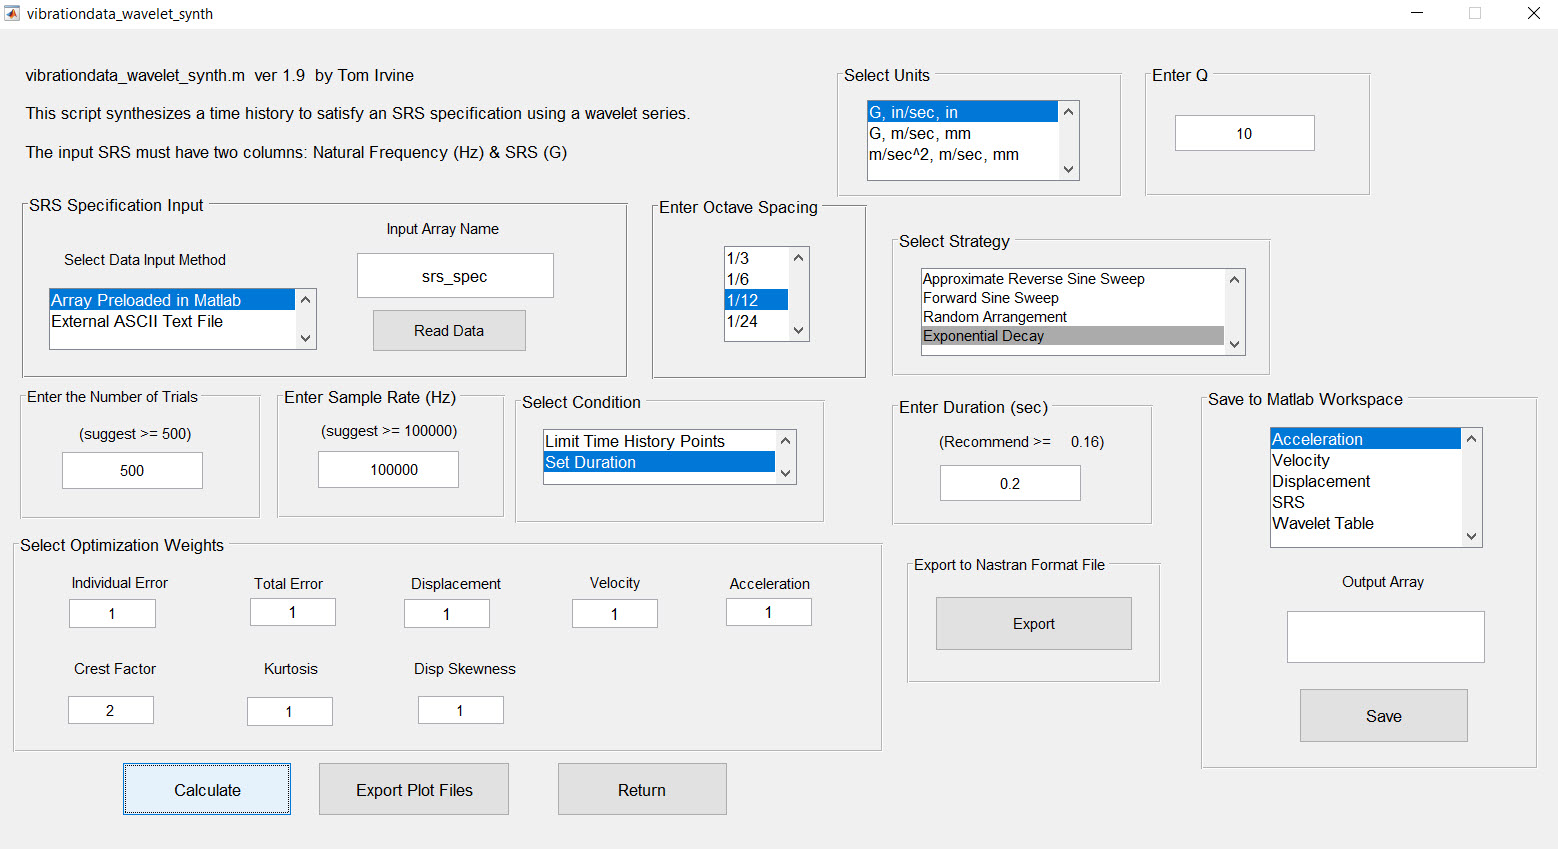The width and height of the screenshot is (1558, 849).
Task: Focus the Output Array text field
Action: tap(1385, 637)
